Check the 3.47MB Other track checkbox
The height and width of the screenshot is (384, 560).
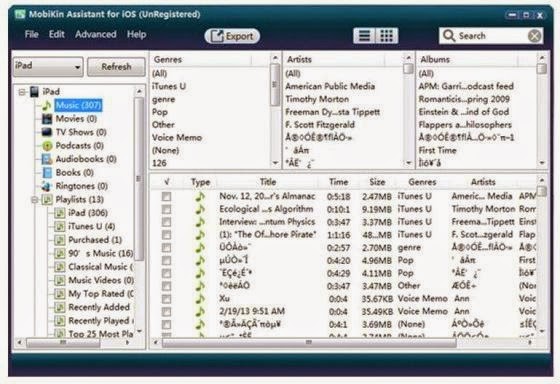coord(166,286)
